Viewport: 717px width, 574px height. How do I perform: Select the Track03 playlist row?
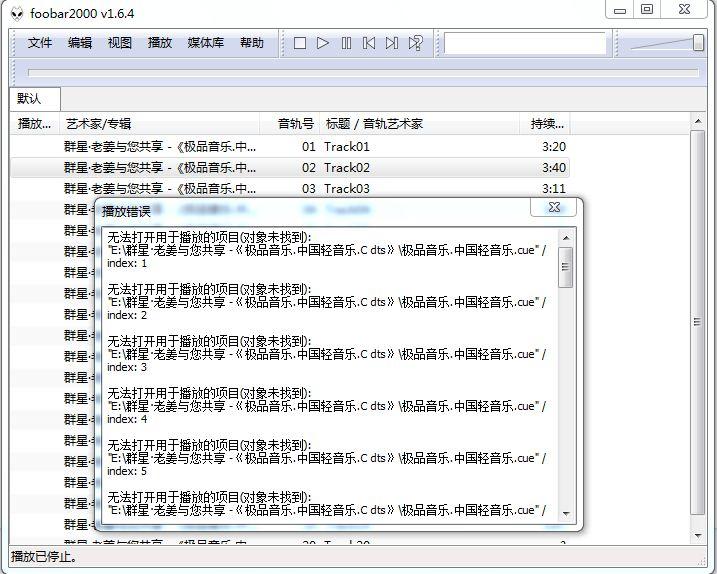290,189
